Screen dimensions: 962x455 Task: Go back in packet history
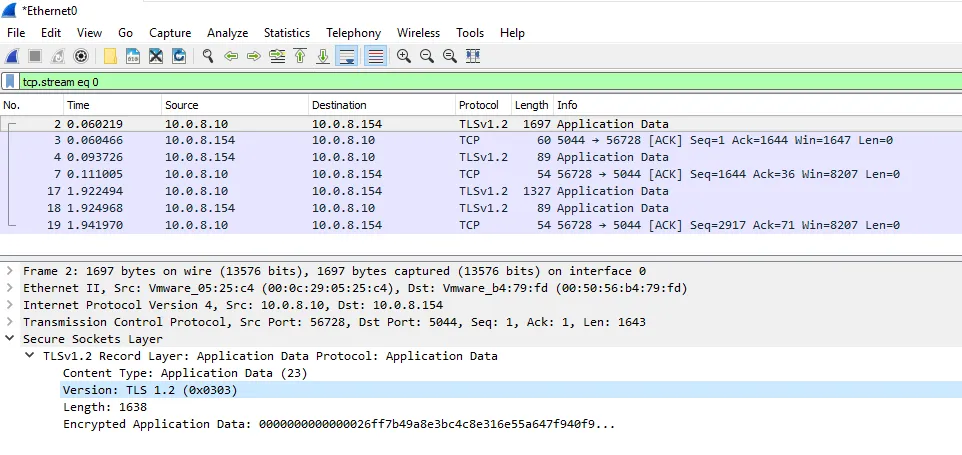(x=231, y=56)
